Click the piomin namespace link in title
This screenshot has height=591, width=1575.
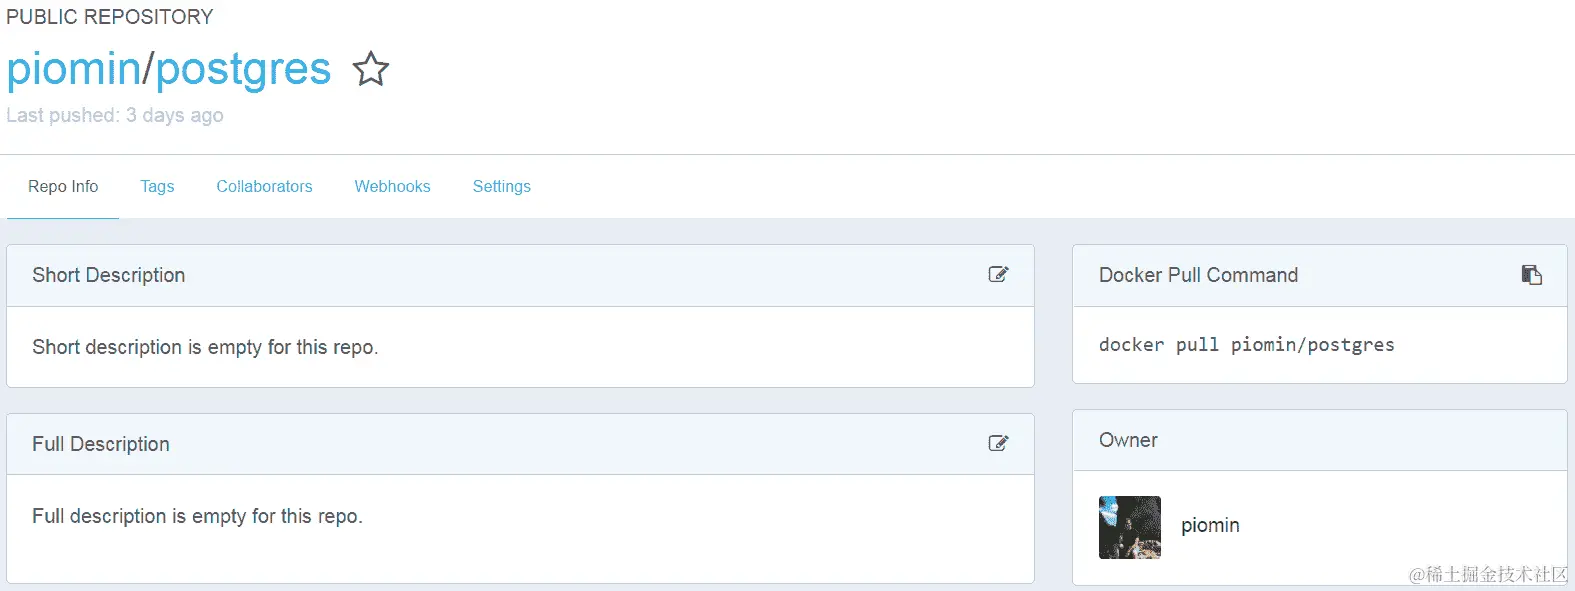73,69
